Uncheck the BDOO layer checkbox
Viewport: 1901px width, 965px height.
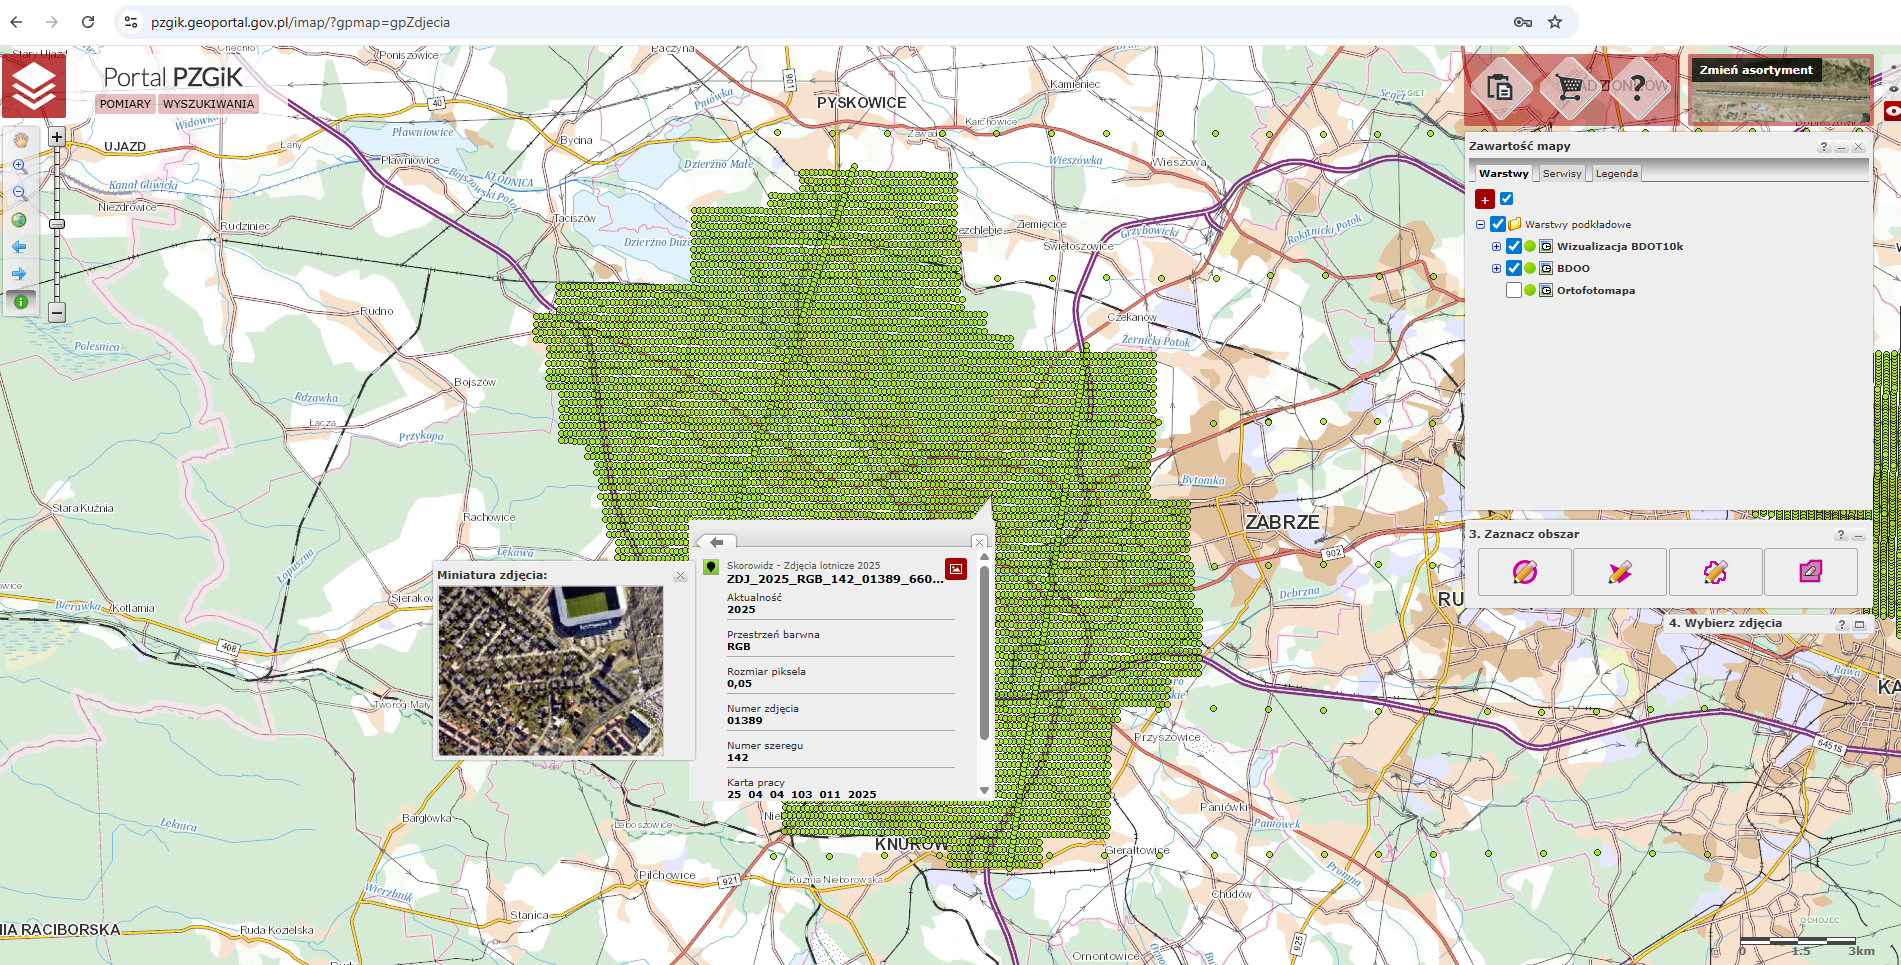[1513, 268]
